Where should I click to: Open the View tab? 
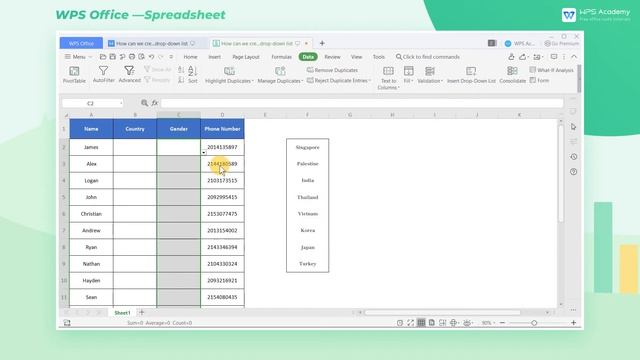click(356, 57)
